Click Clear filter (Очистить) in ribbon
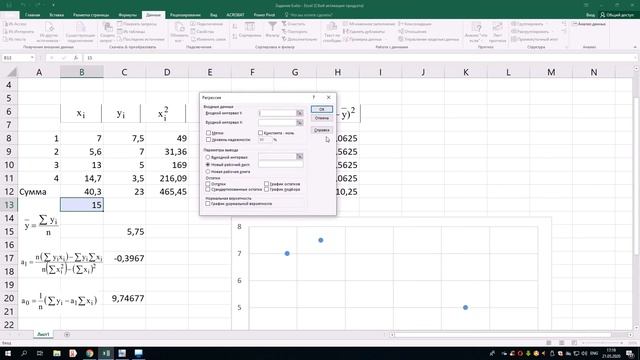Screen dimensions: 640x360 294,24
